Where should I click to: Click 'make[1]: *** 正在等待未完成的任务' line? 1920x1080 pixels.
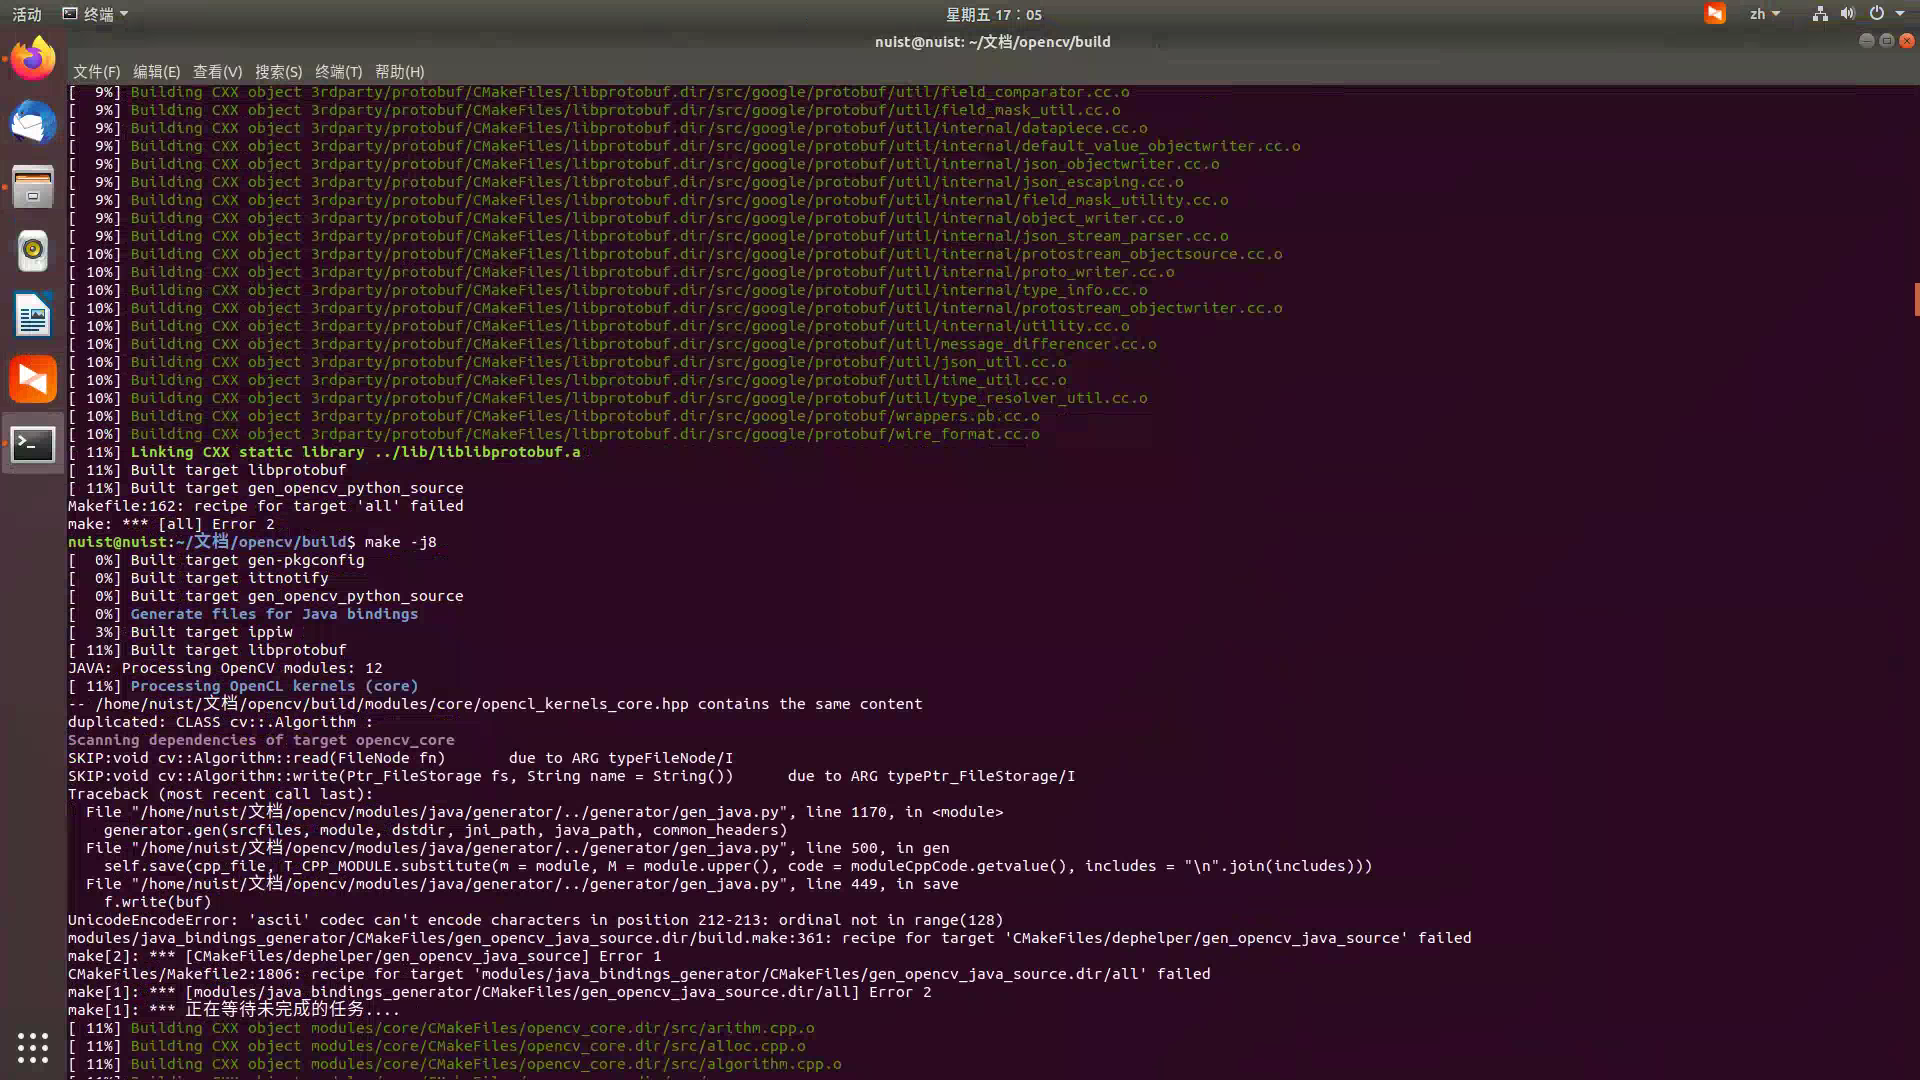point(234,1010)
